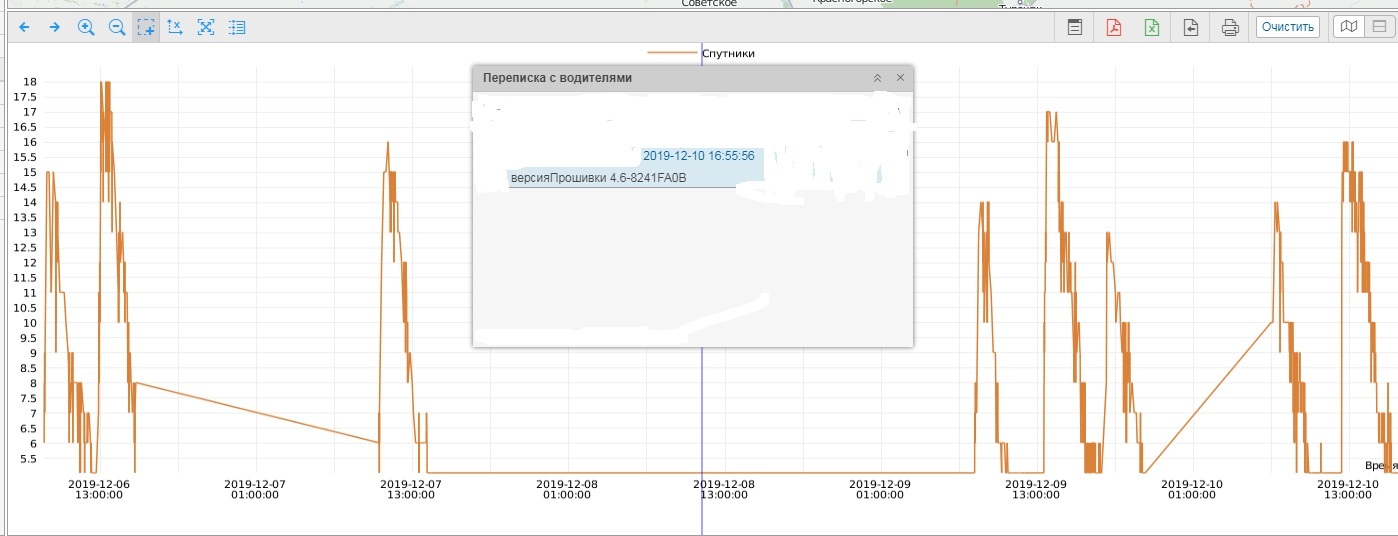Toggle the chart legend list icon
Viewport: 1398px width, 536px height.
coord(237,27)
